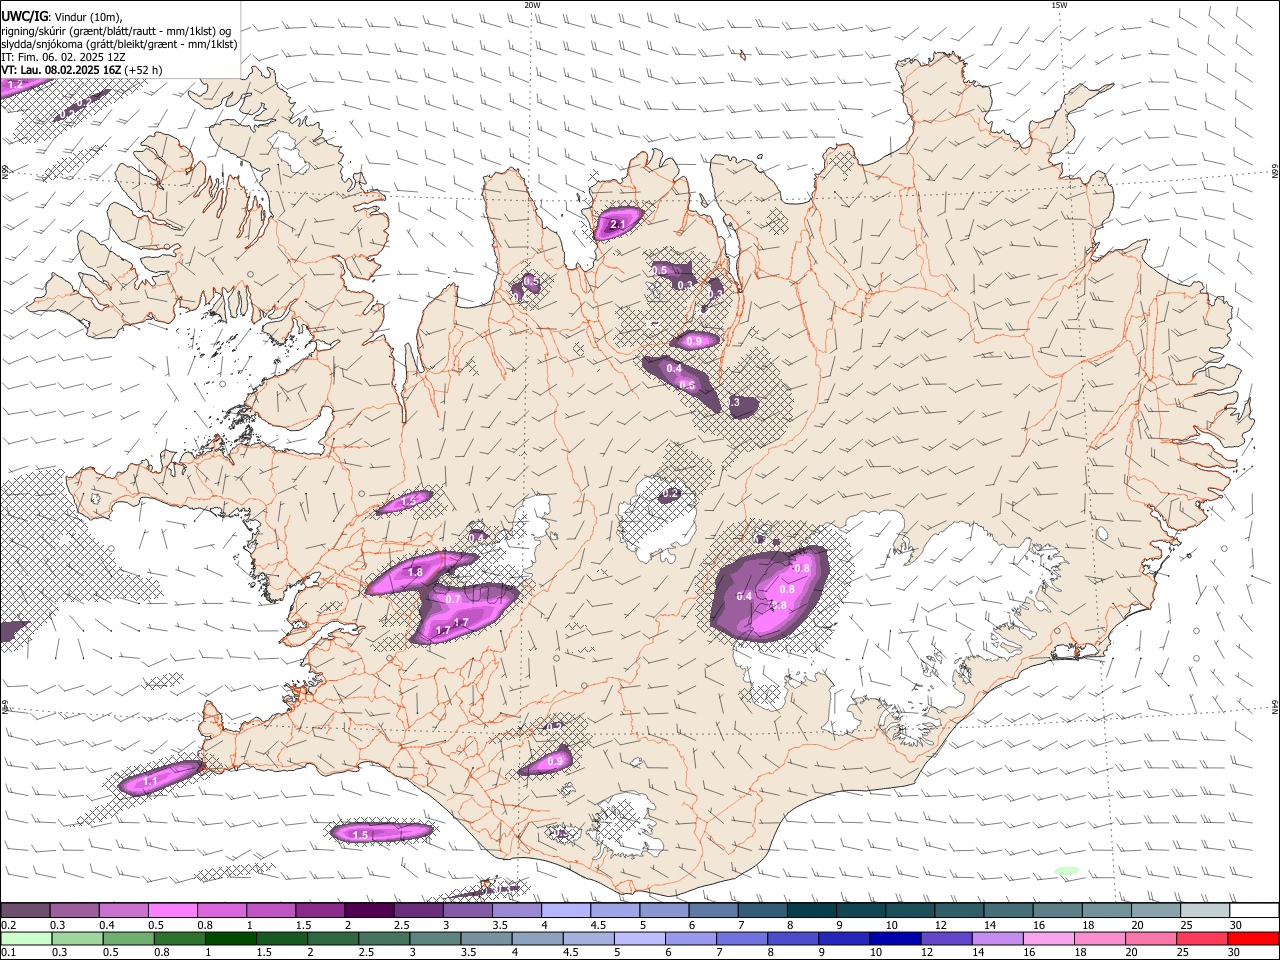Click the pink 0.5–0.8 swatch in upper legend row
This screenshot has height=960, width=1280.
tap(172, 910)
